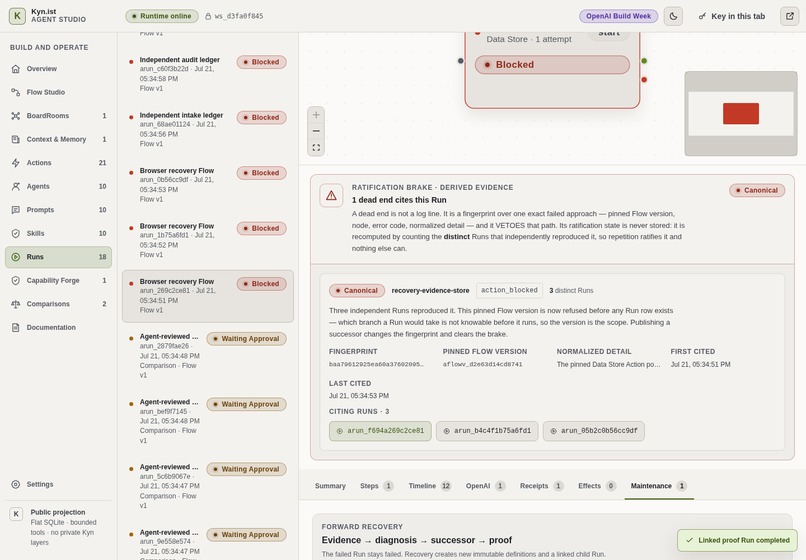Zoom out the flow canvas

[x=316, y=131]
